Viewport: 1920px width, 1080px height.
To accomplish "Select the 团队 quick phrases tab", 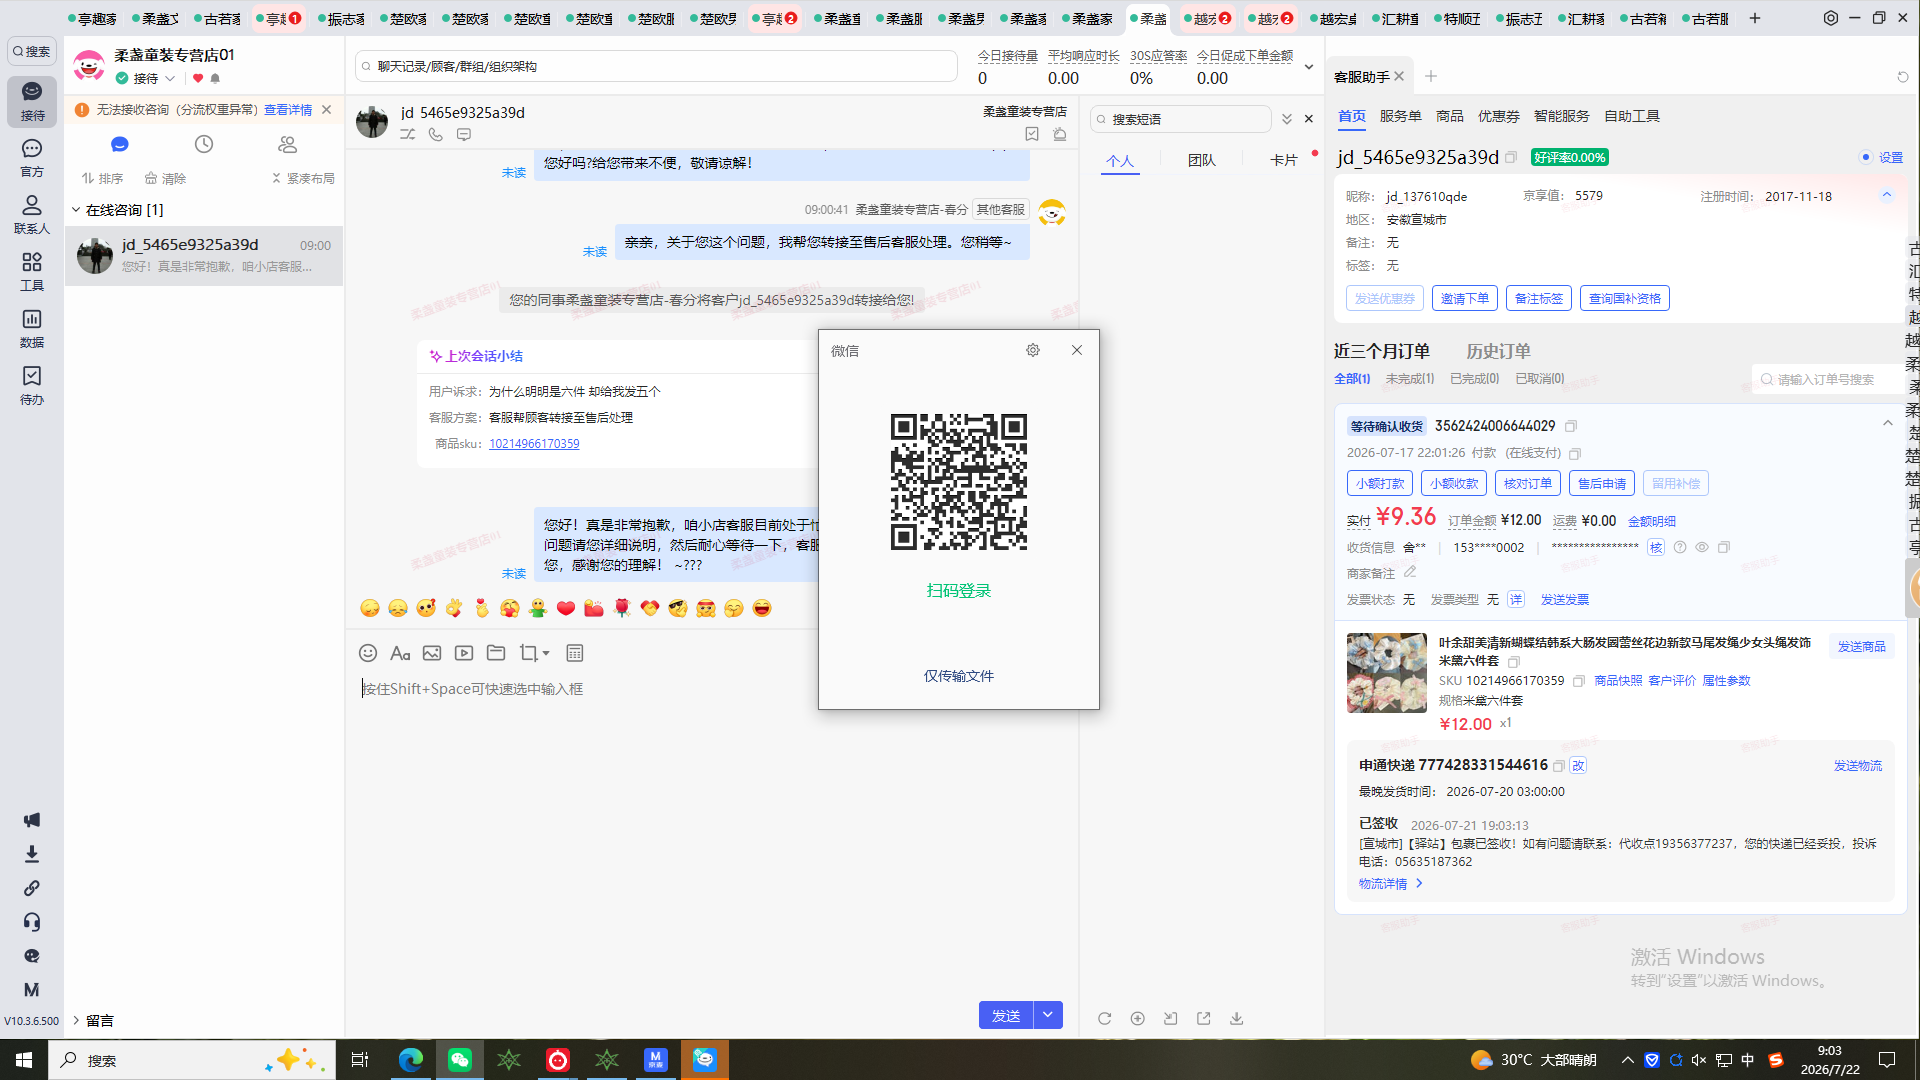I will [1202, 160].
